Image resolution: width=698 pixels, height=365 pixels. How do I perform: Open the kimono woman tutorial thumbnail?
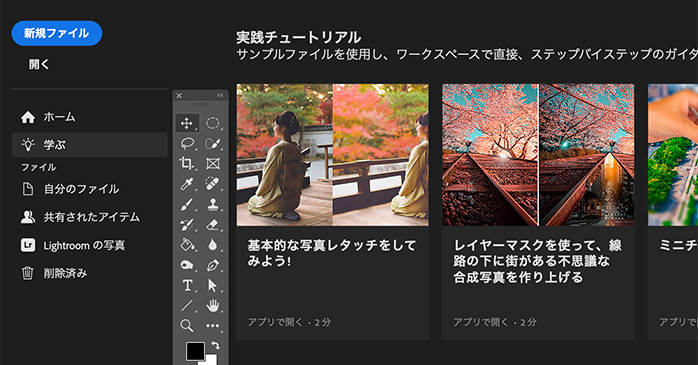coord(333,155)
